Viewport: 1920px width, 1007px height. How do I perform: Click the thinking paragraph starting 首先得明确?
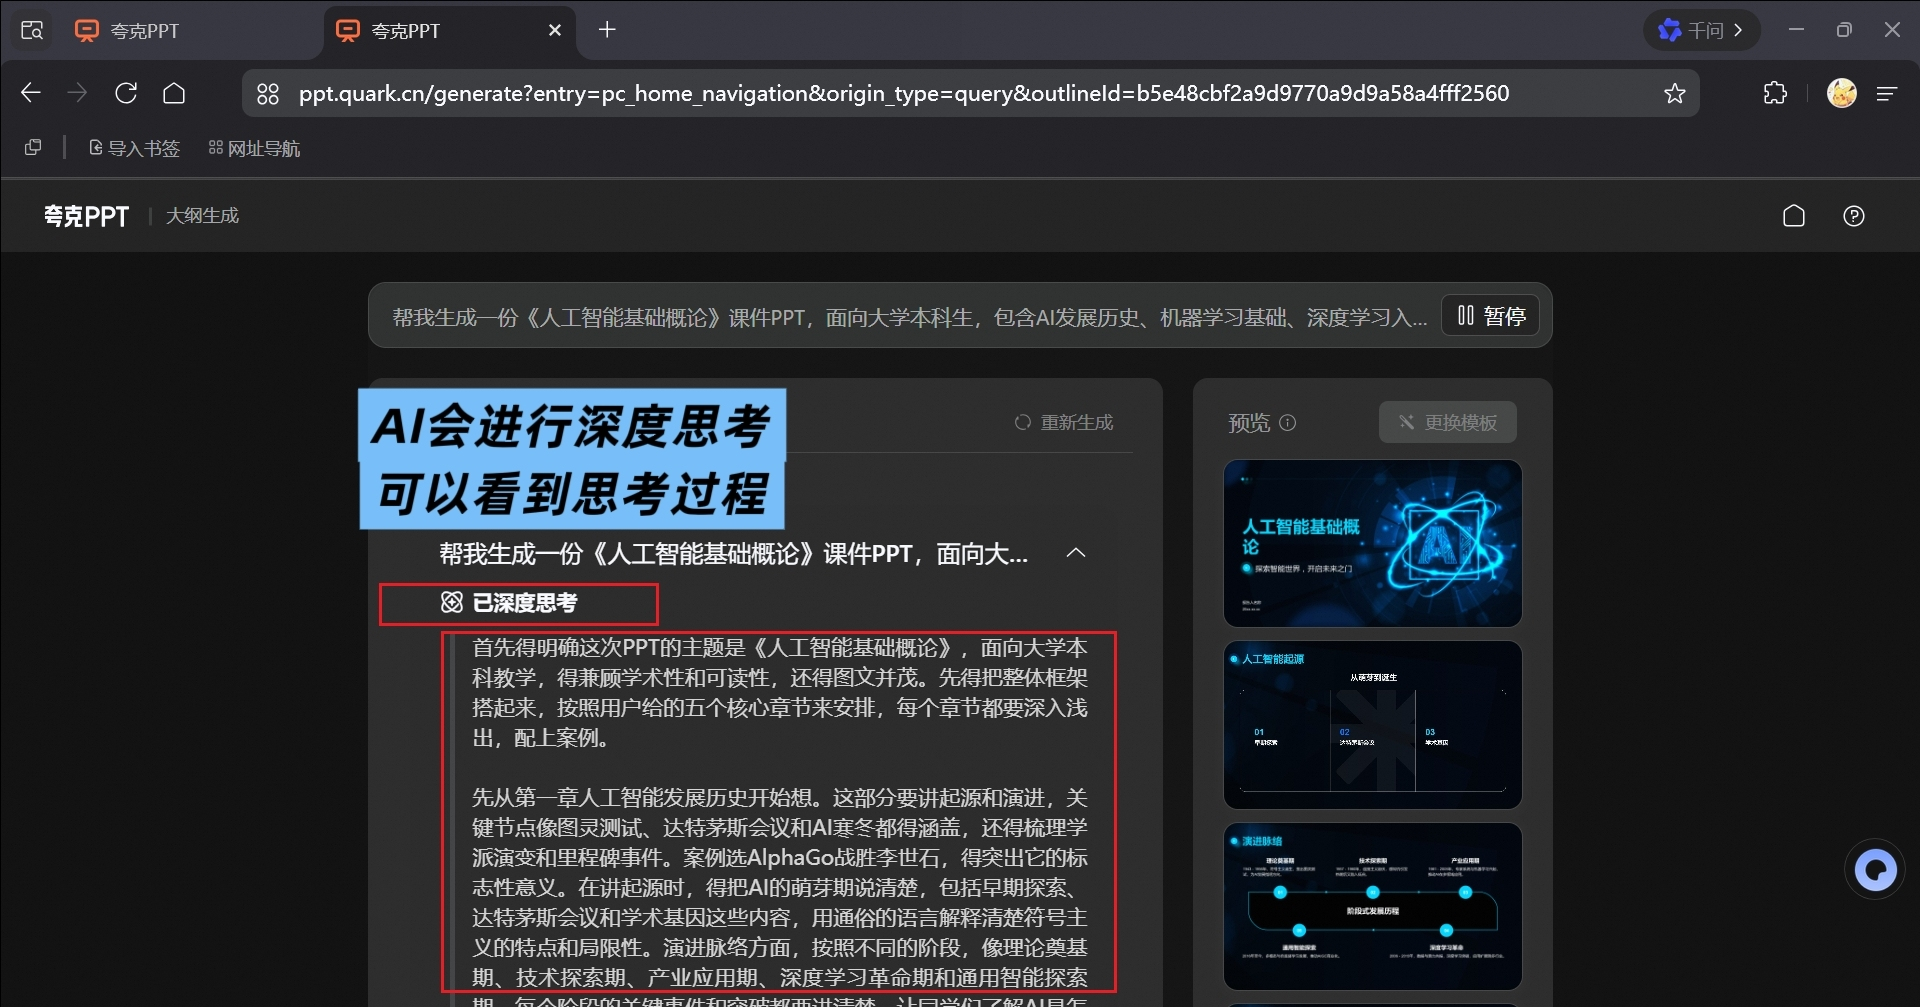click(780, 693)
